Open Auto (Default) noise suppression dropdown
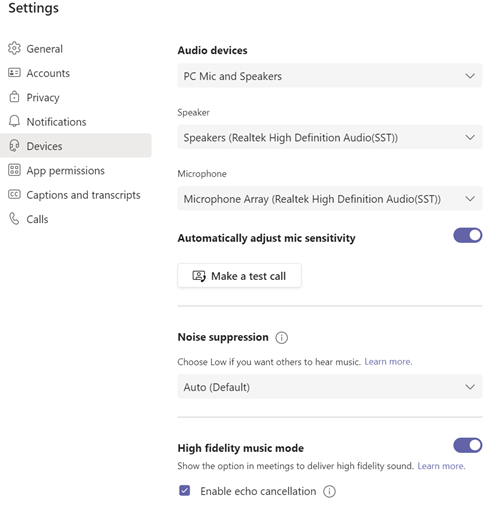The width and height of the screenshot is (498, 508). tap(330, 387)
